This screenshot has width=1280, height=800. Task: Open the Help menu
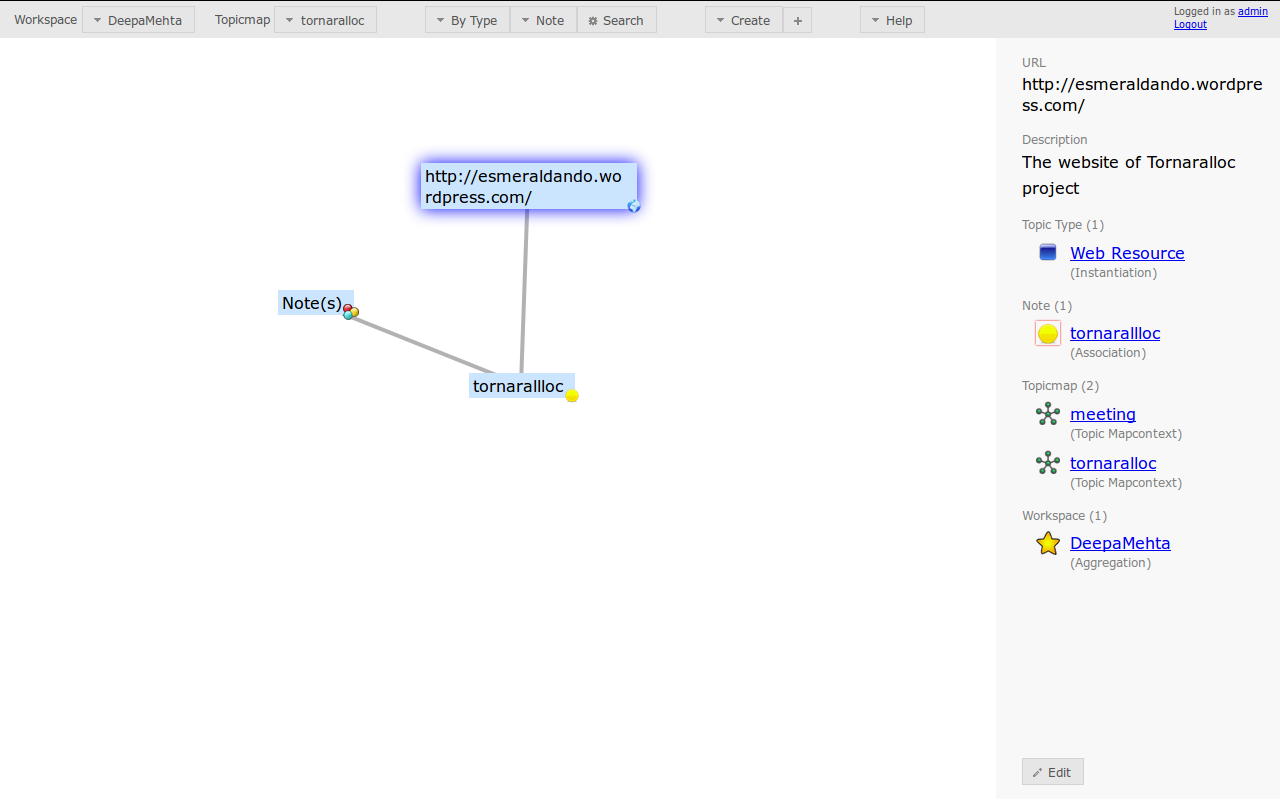click(892, 20)
